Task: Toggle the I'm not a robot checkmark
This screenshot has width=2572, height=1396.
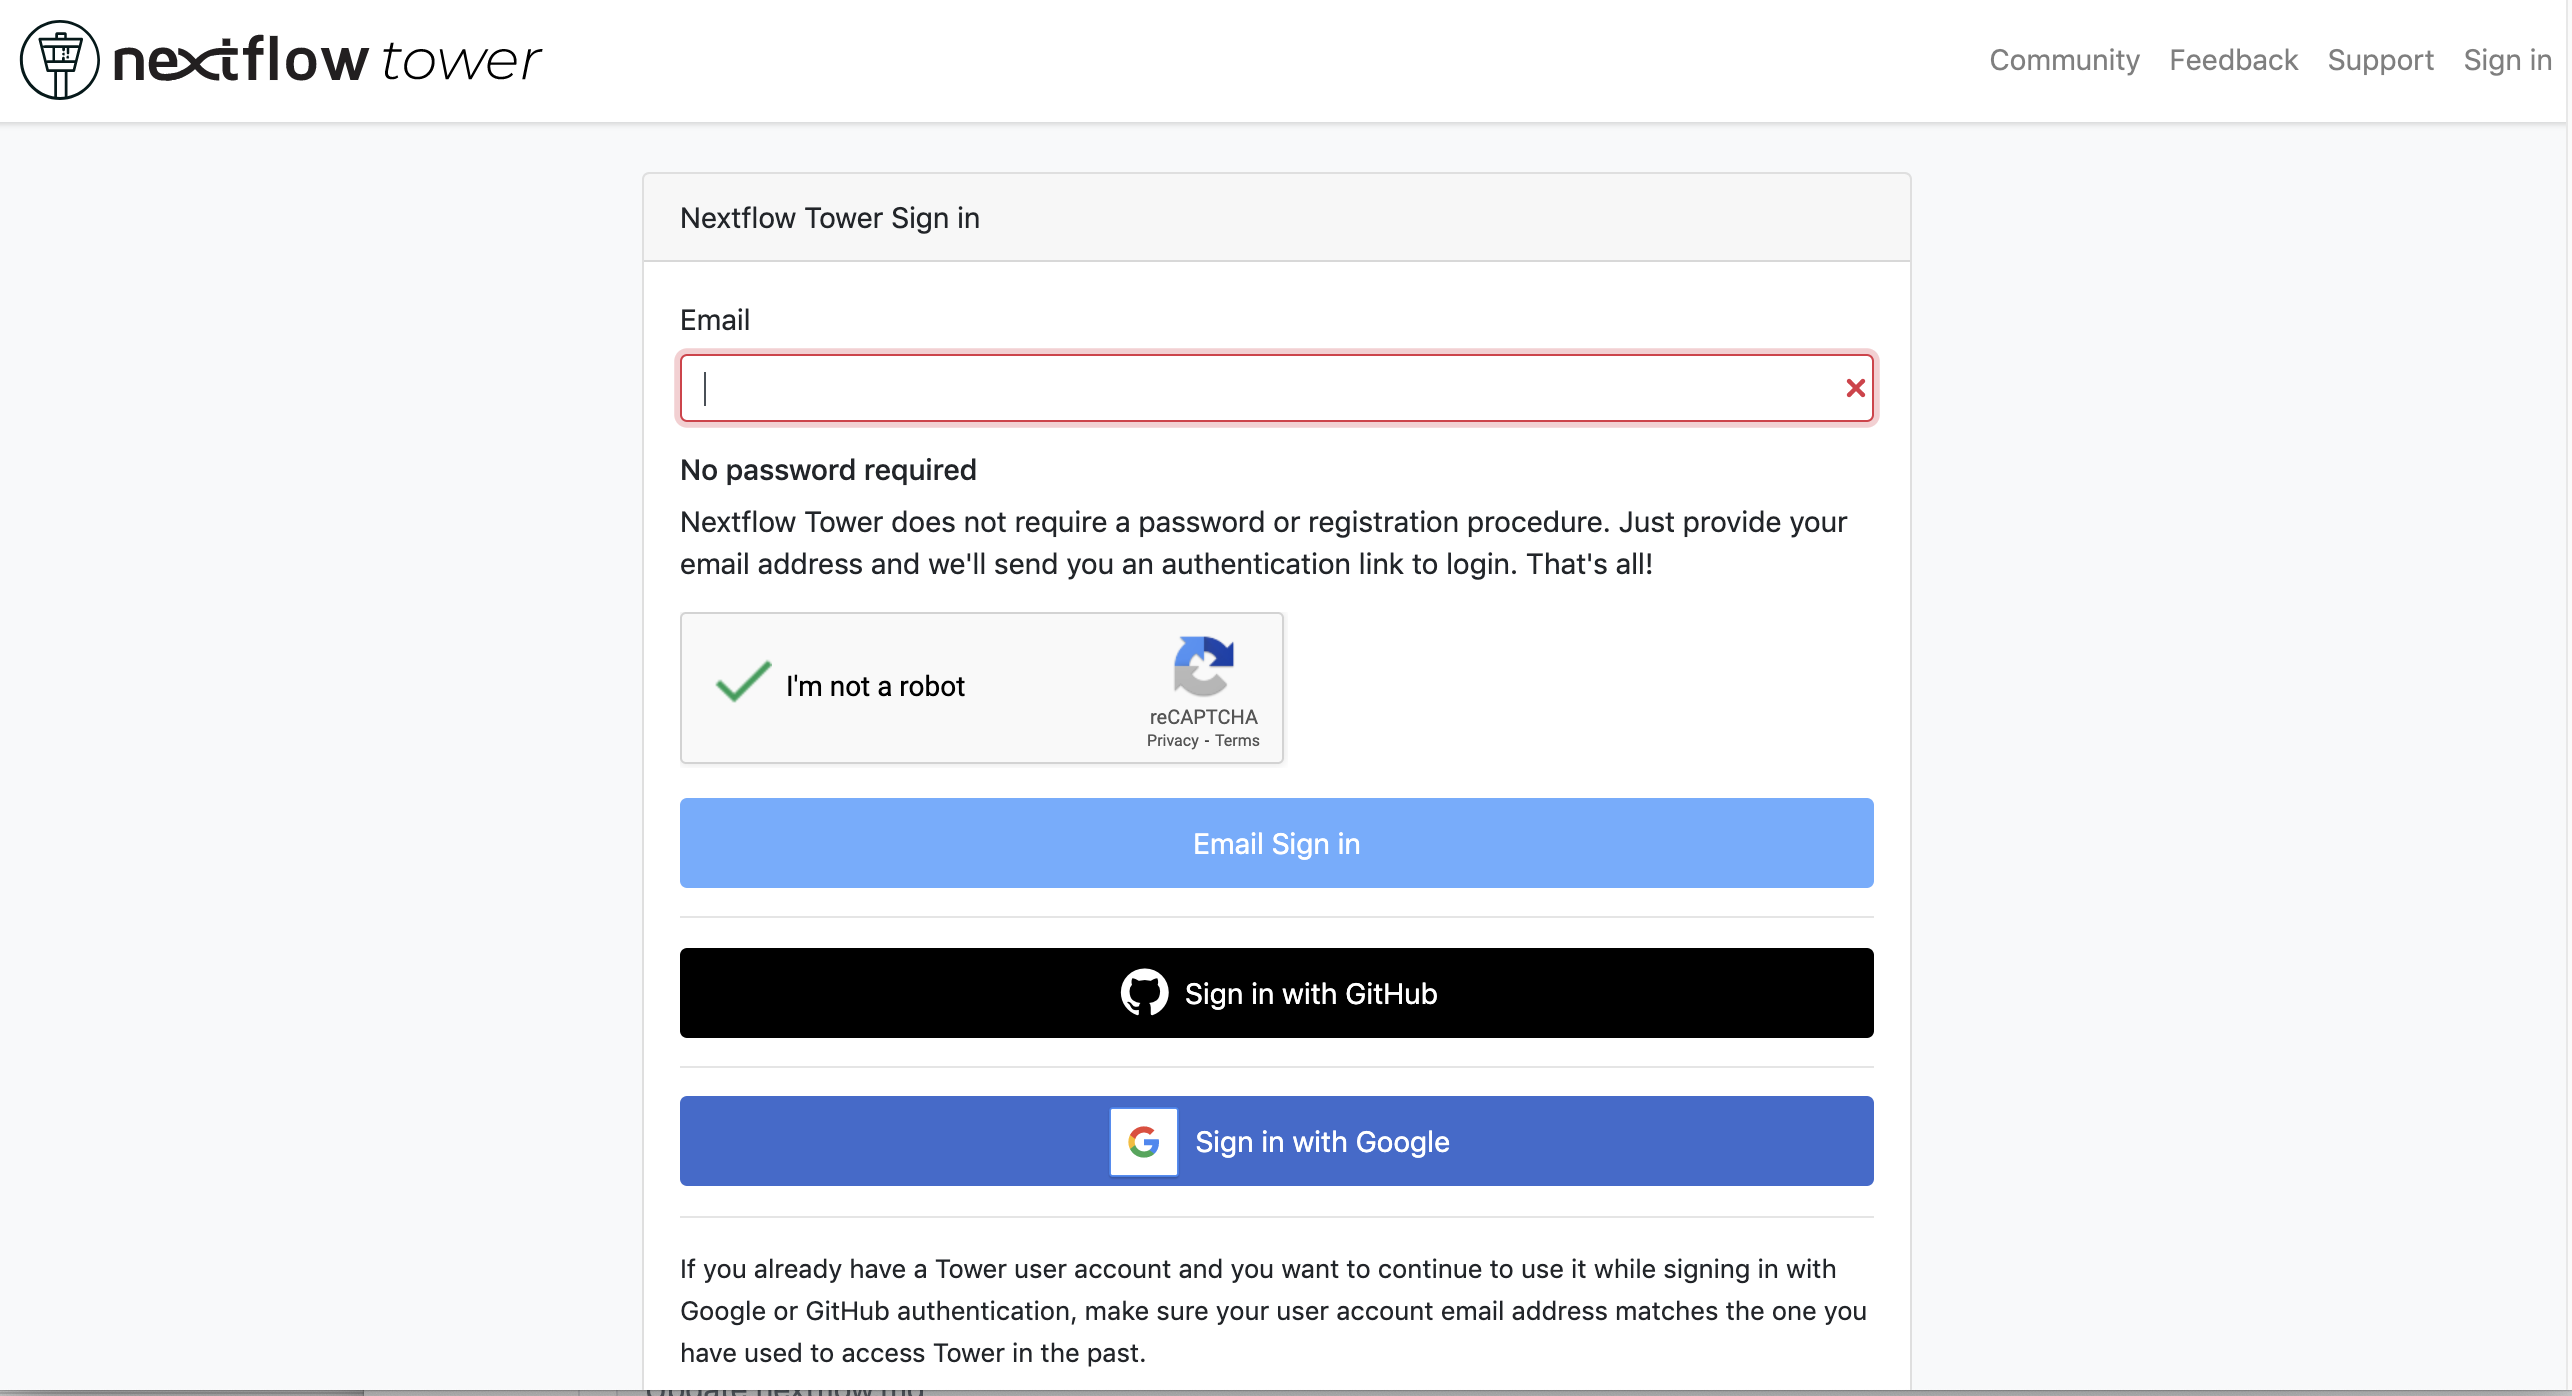Action: [743, 683]
